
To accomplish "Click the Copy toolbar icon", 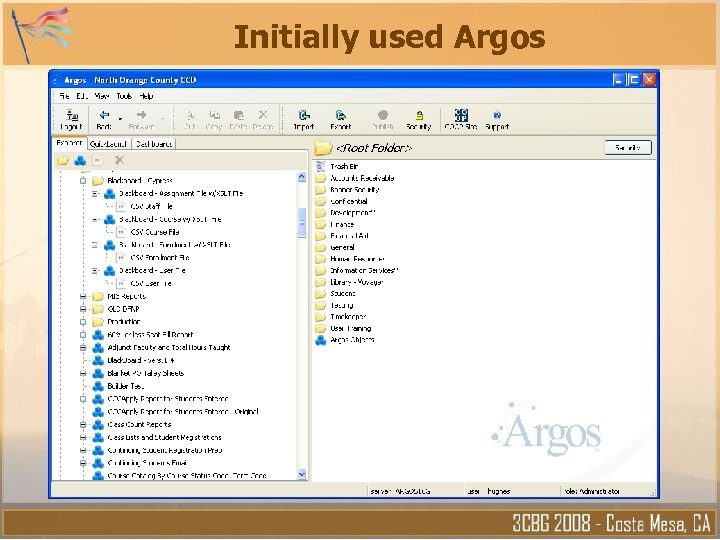I will [214, 115].
